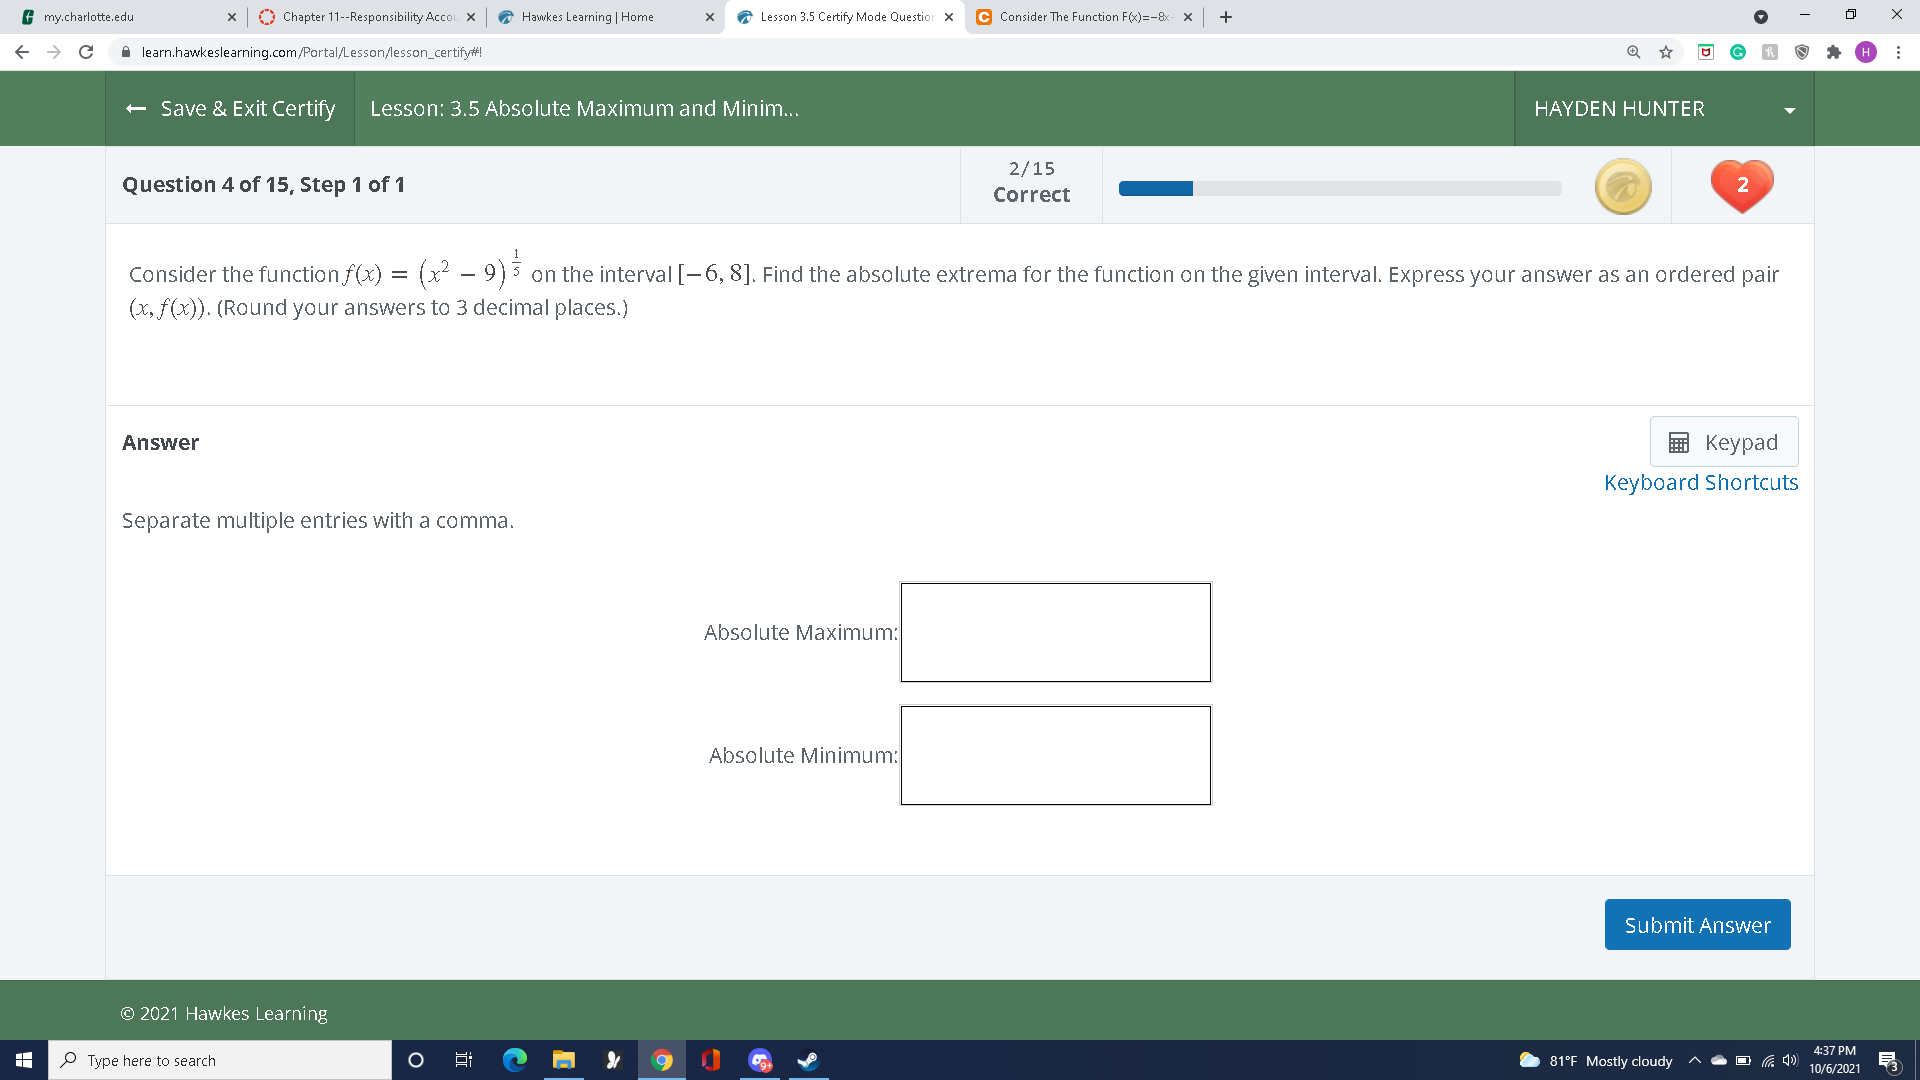1920x1080 pixels.
Task: Click the Submit Answer button
Action: (x=1697, y=924)
